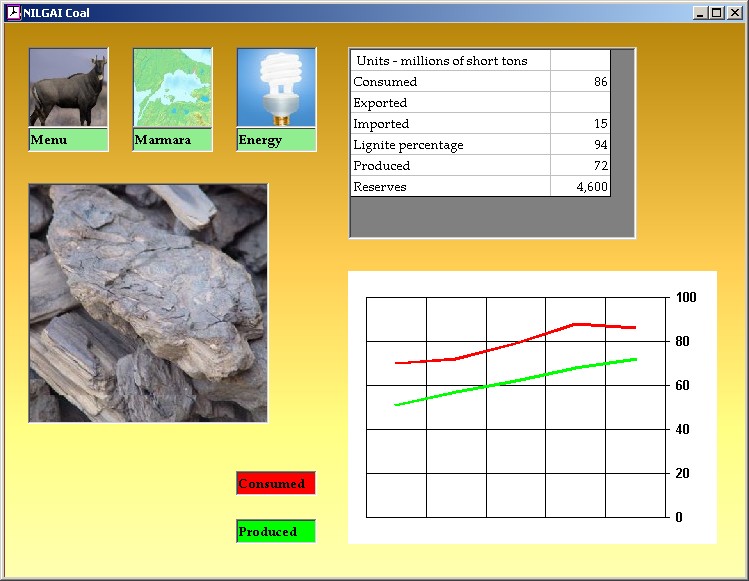Screen dimensions: 749x581
Task: Open the Marmara map picture
Action: coord(172,88)
